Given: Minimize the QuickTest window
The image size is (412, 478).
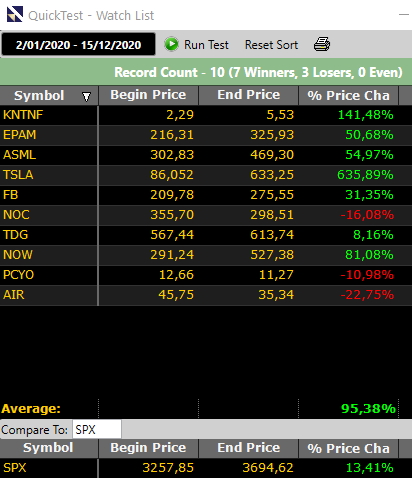Looking at the screenshot, I should point(404,15).
